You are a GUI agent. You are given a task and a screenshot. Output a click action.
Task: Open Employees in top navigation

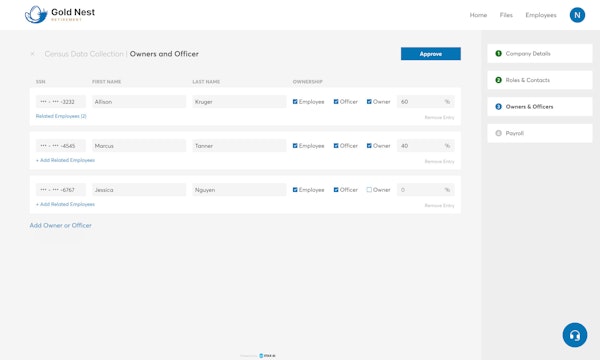[541, 15]
